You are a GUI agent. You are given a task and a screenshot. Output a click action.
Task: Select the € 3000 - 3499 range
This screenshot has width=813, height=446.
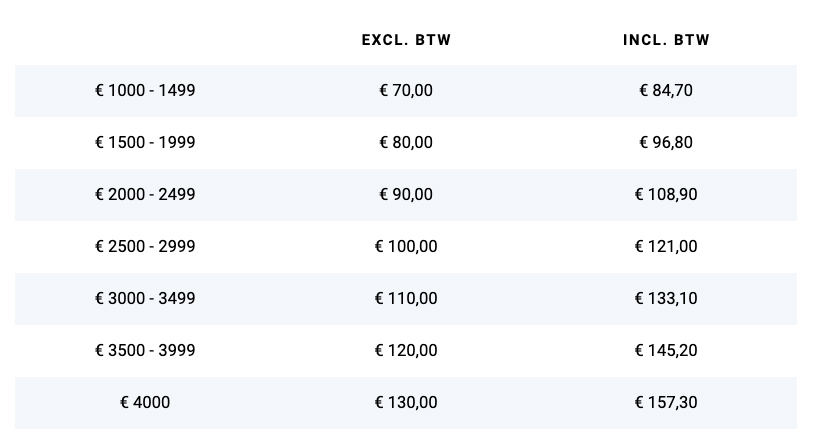point(145,298)
